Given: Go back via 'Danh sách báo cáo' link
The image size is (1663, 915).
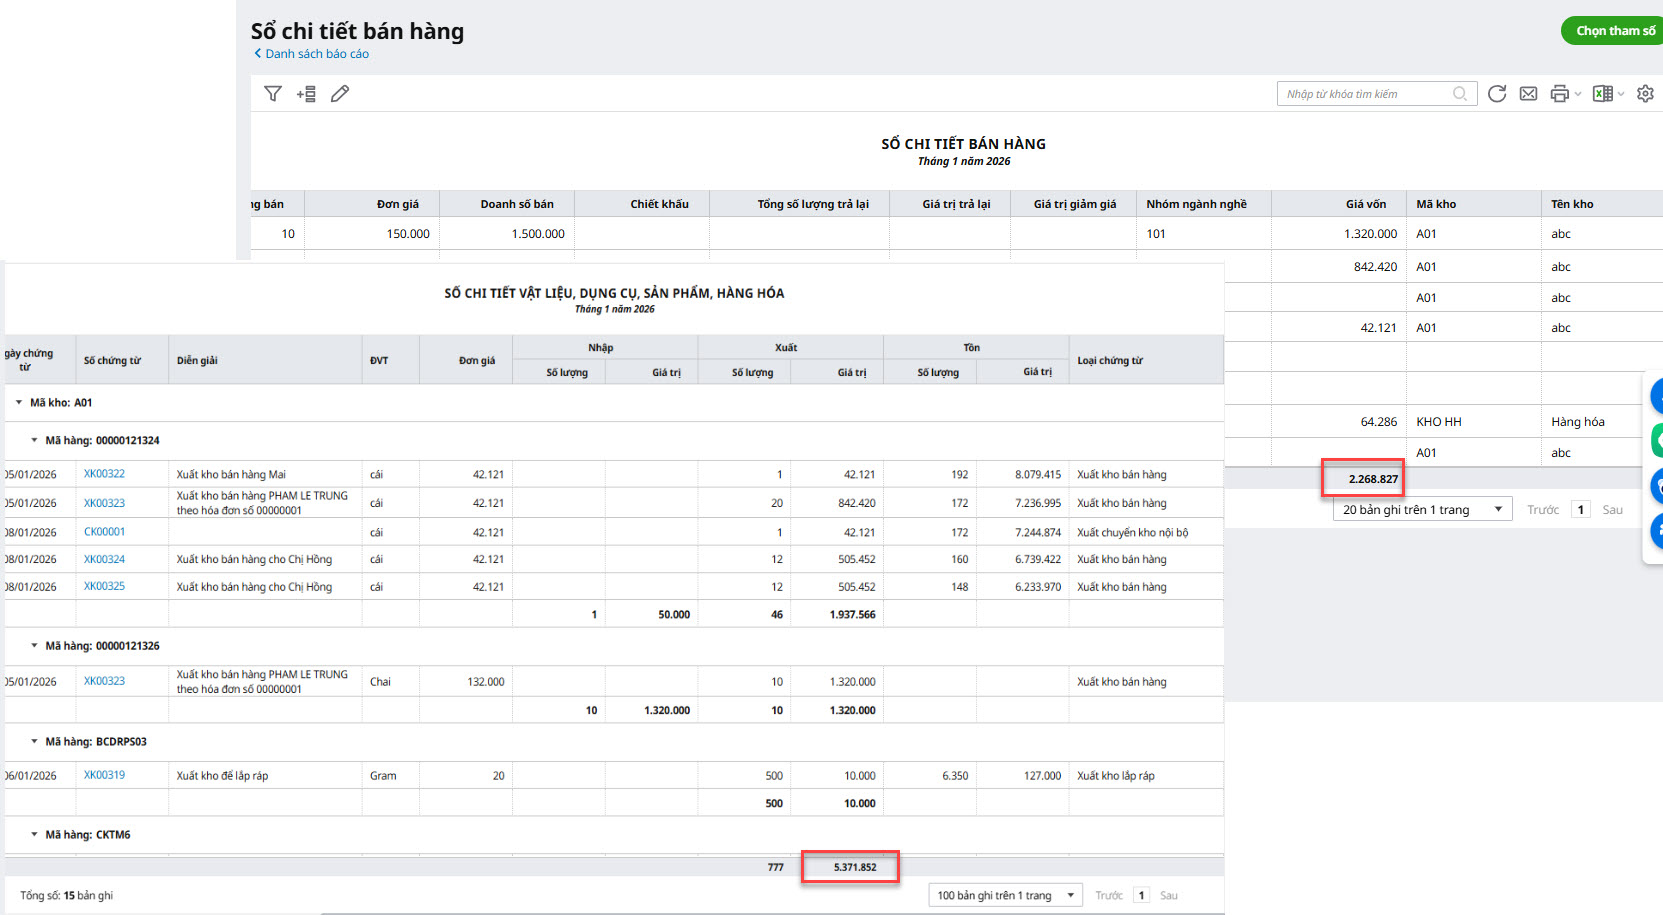Looking at the screenshot, I should [x=312, y=54].
